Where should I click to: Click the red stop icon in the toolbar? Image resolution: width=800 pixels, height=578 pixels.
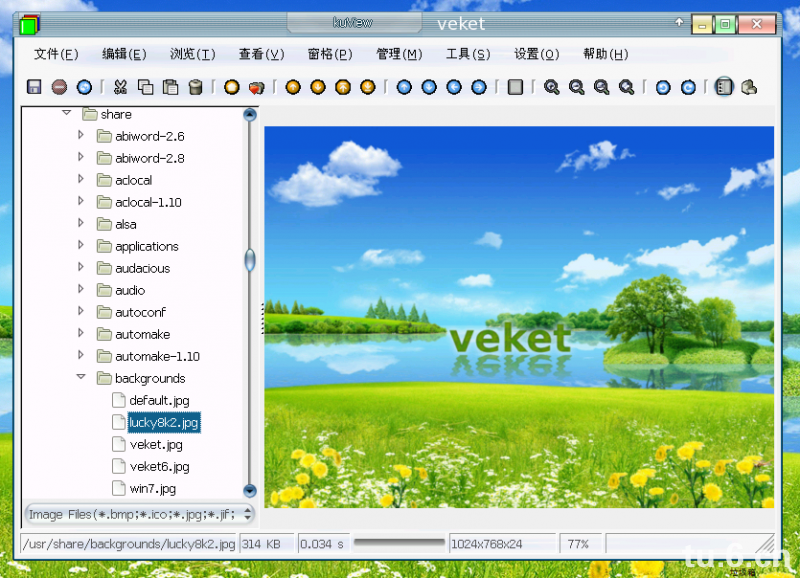tap(59, 87)
